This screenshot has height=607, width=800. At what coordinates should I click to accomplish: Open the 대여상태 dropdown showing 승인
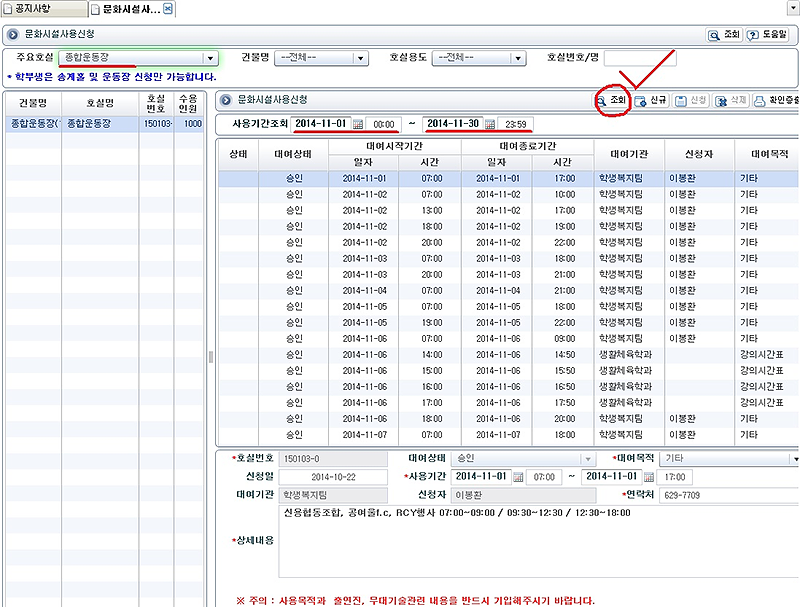coord(588,459)
